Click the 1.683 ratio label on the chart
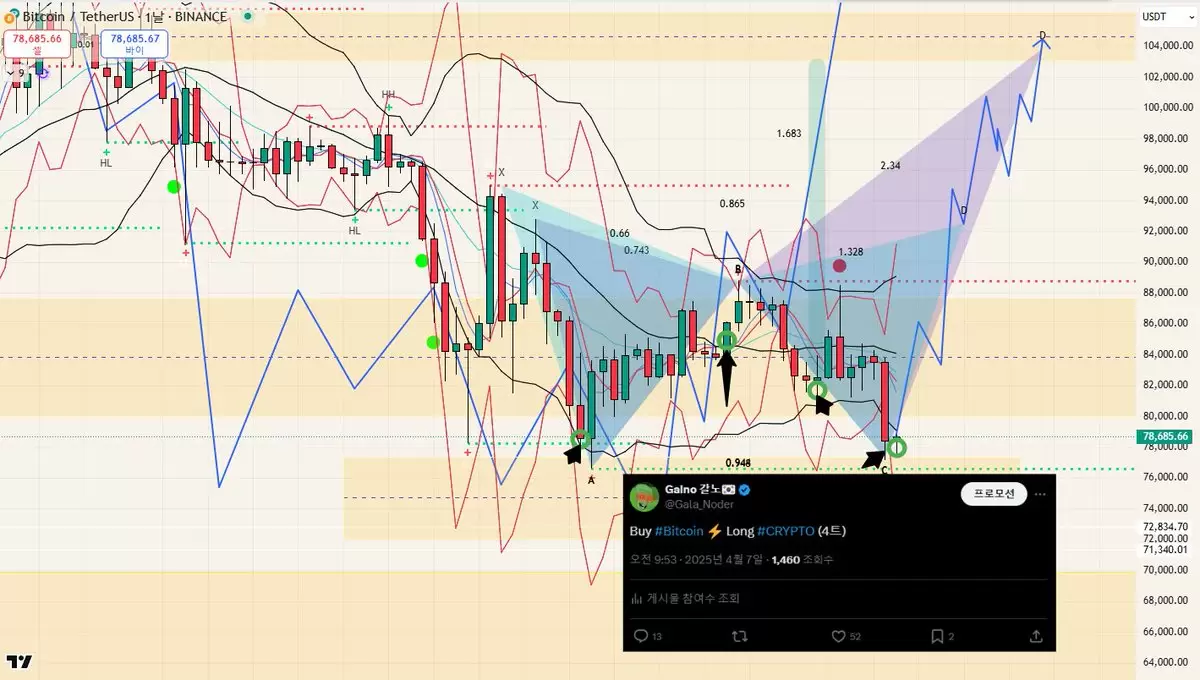The image size is (1200, 680). (x=789, y=133)
